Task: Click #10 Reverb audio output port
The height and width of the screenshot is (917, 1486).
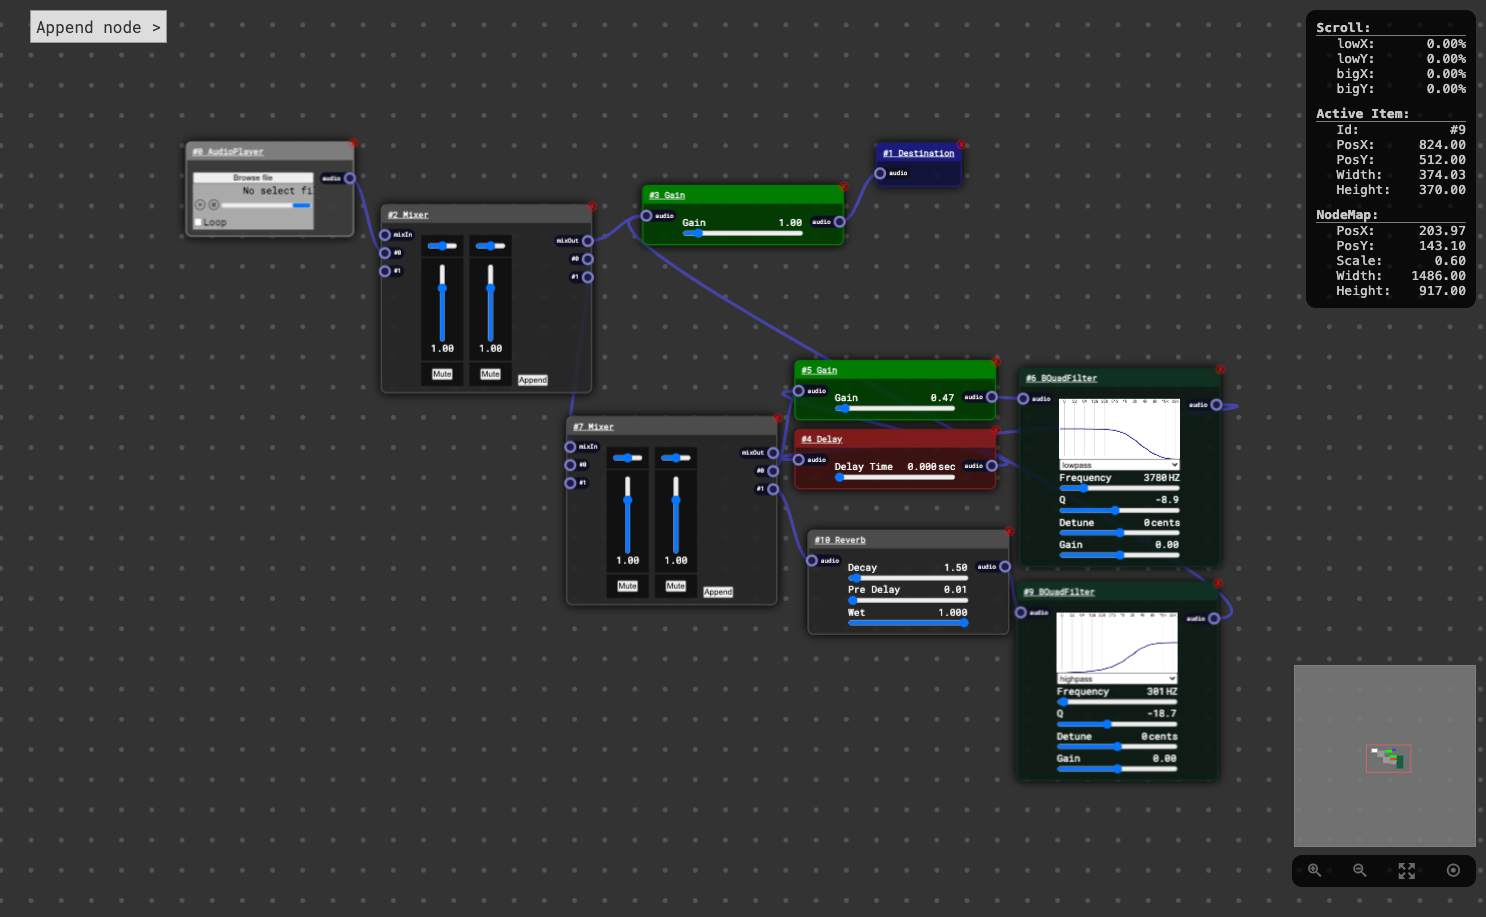Action: click(x=1005, y=567)
